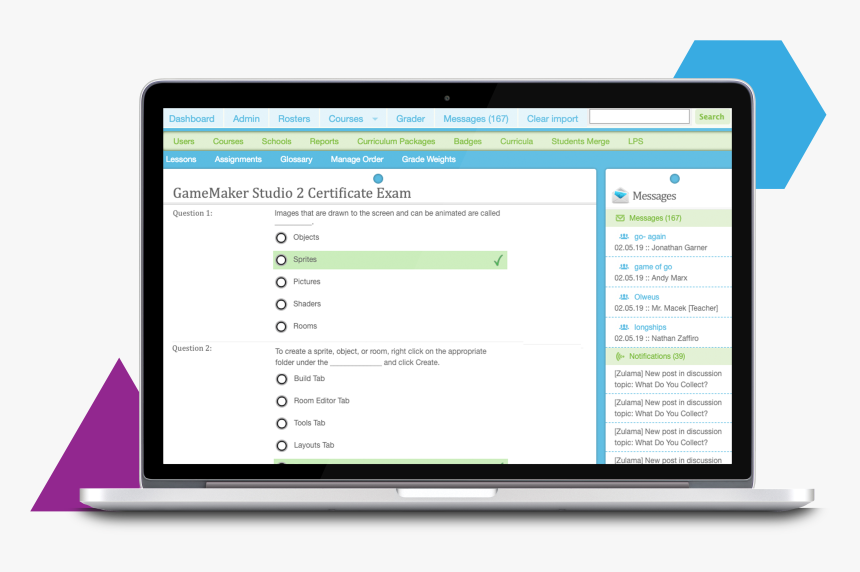Viewport: 860px width, 572px height.
Task: Choose the Room Editor Tab radio option
Action: pyautogui.click(x=281, y=401)
